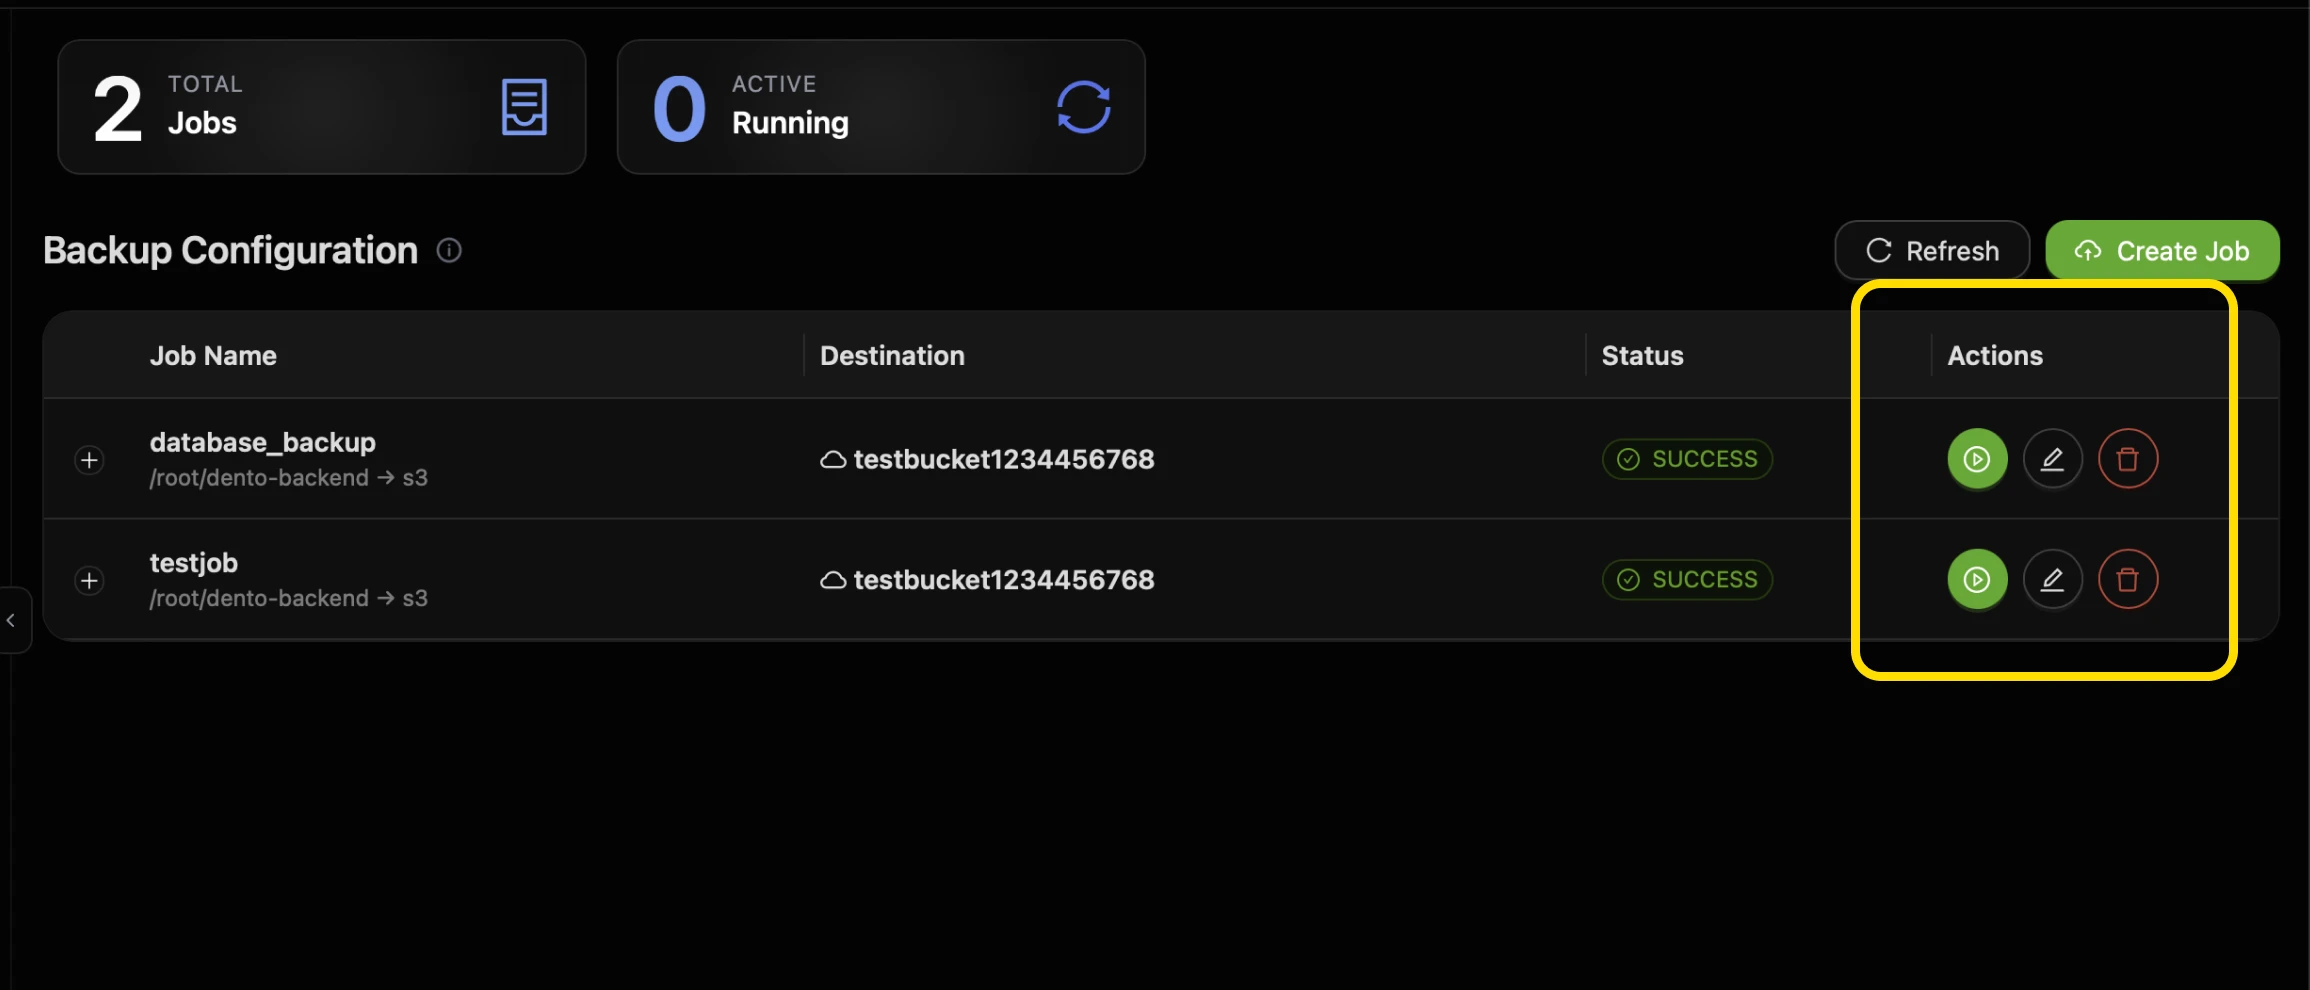Viewport: 2310px width, 990px height.
Task: Create a new backup job
Action: click(x=2162, y=251)
